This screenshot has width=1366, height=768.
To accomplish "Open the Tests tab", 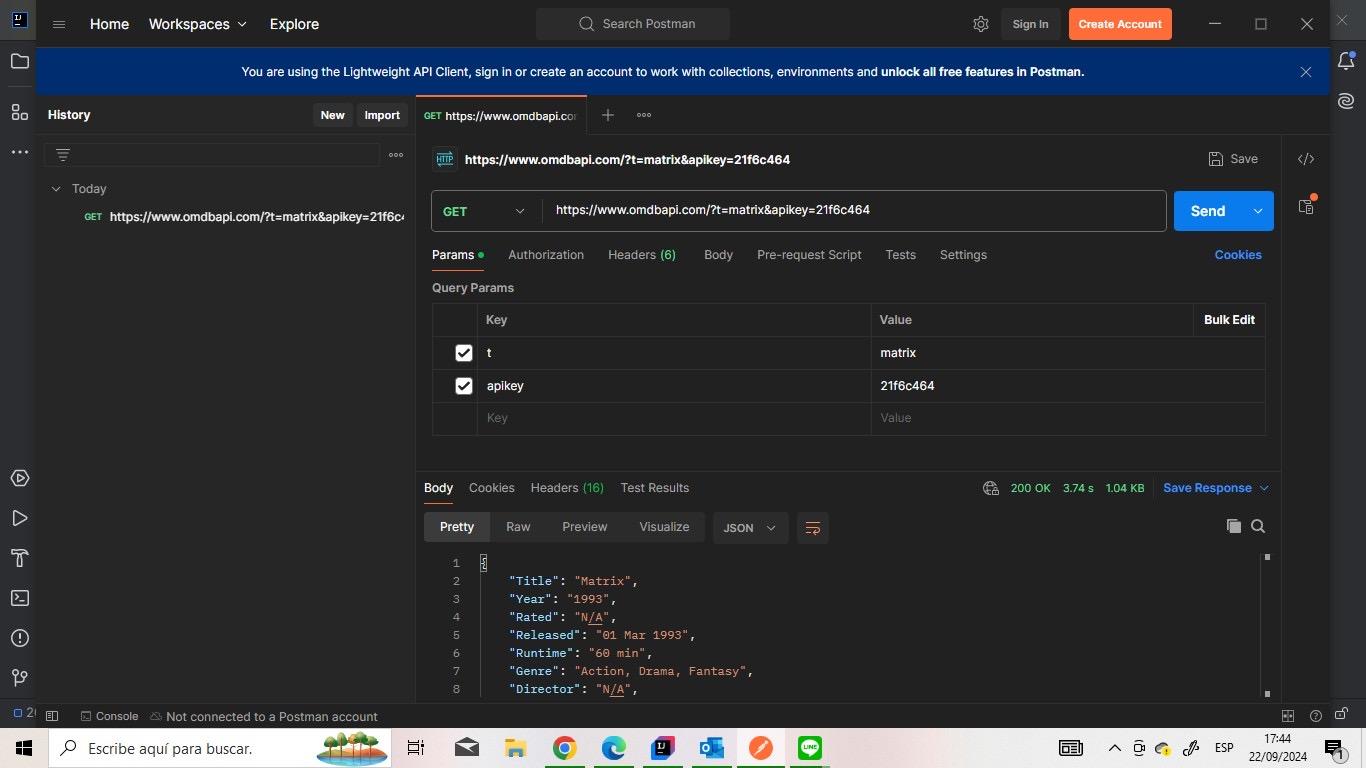I will (900, 255).
